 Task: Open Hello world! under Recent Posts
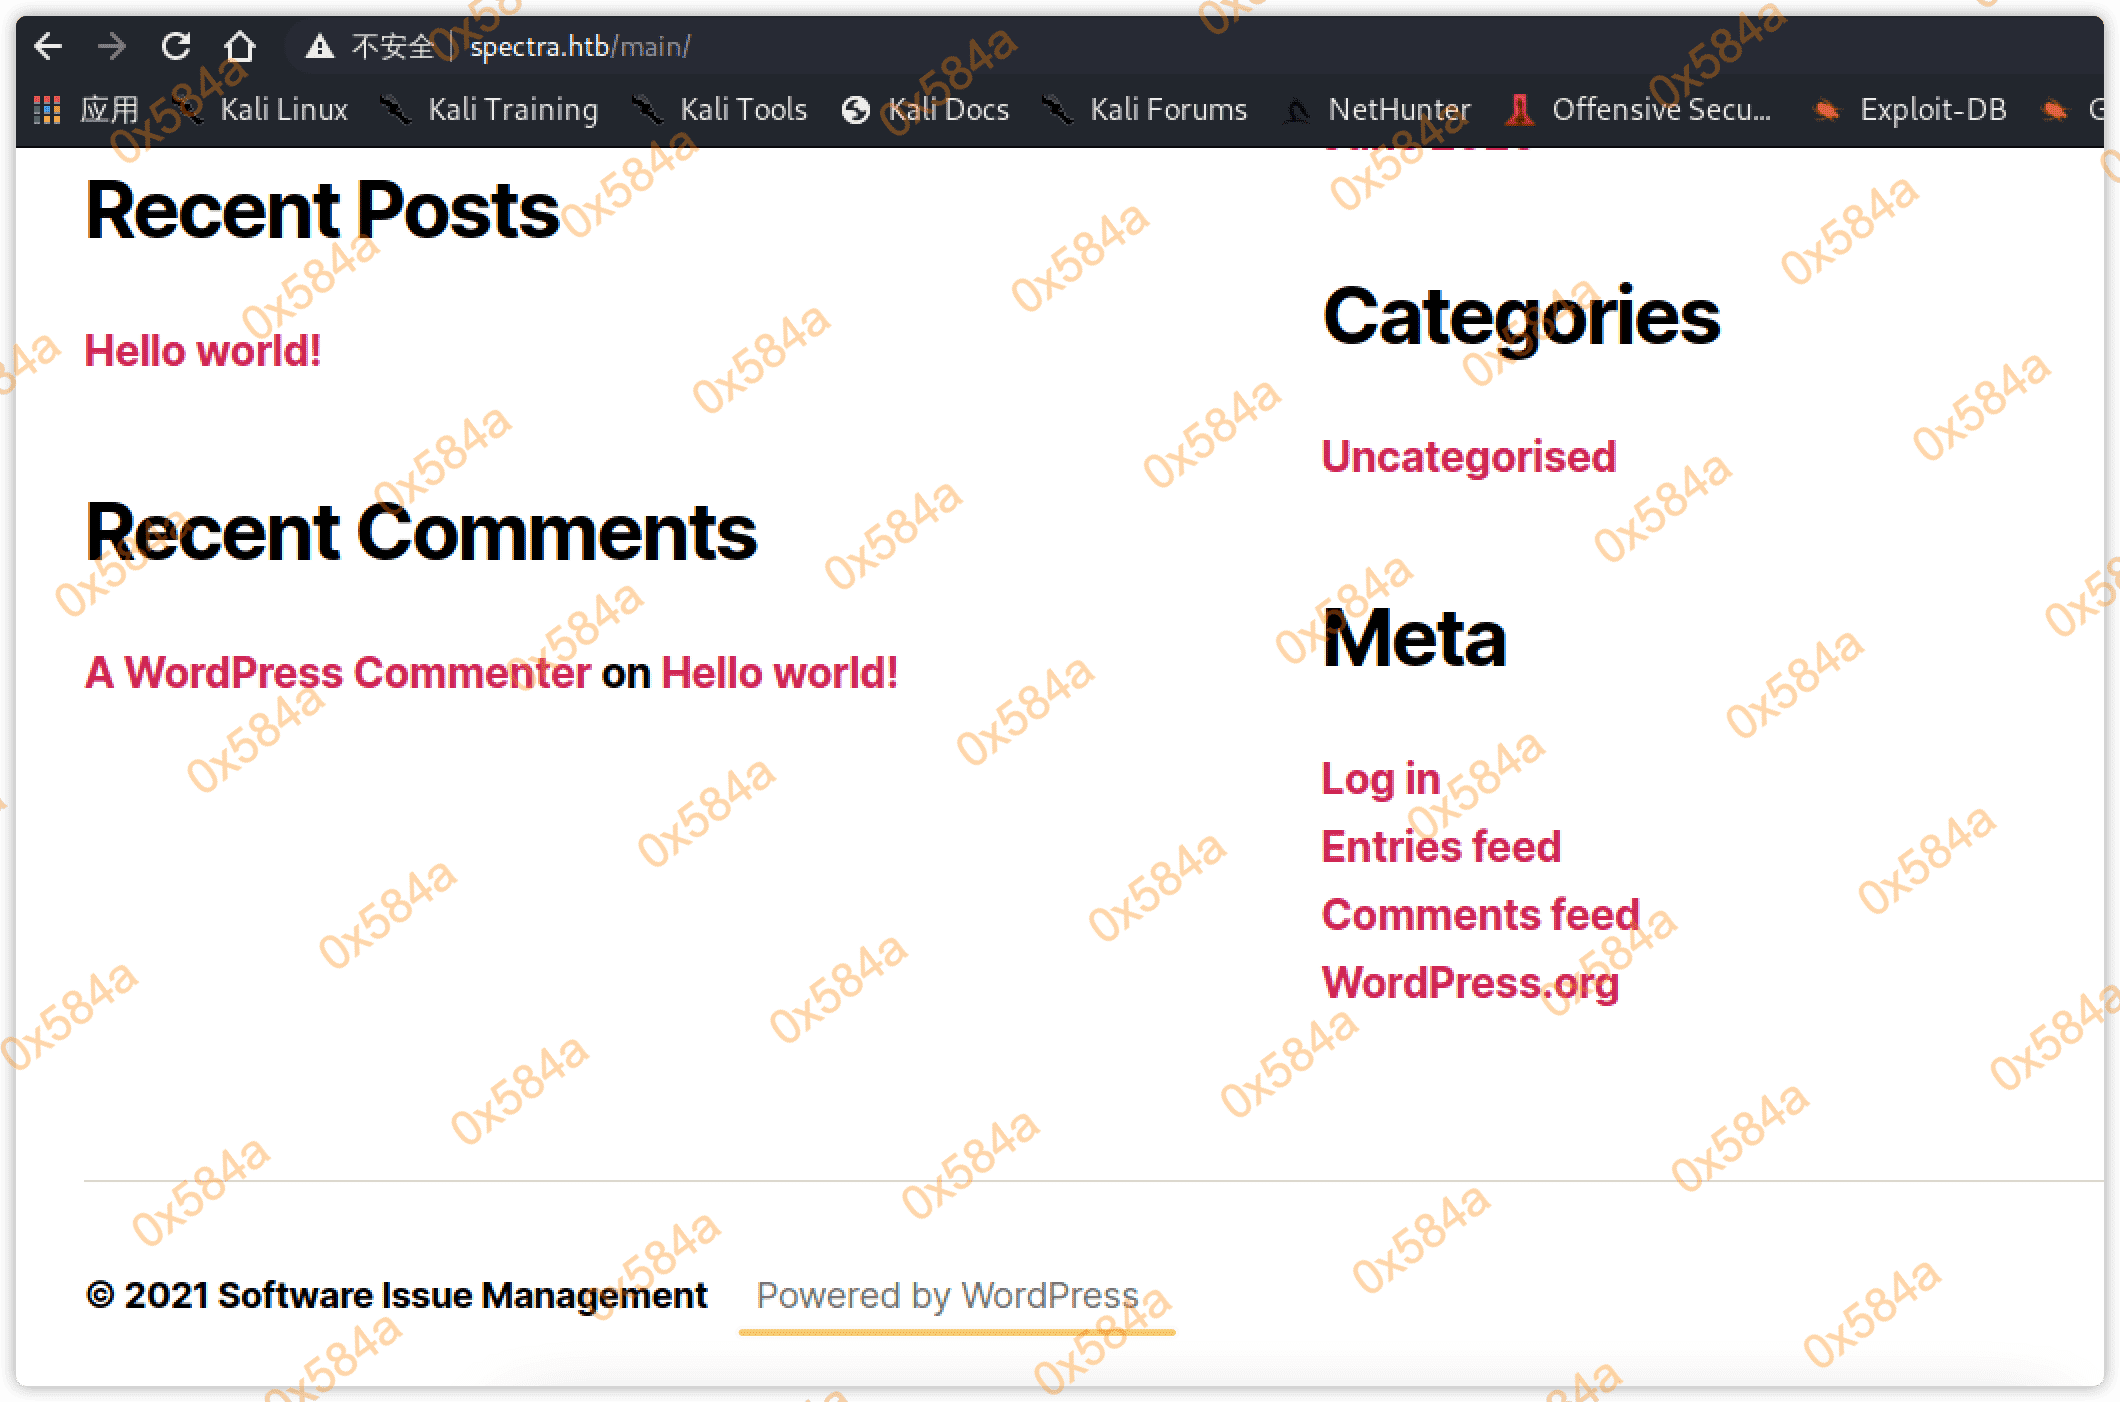point(203,351)
